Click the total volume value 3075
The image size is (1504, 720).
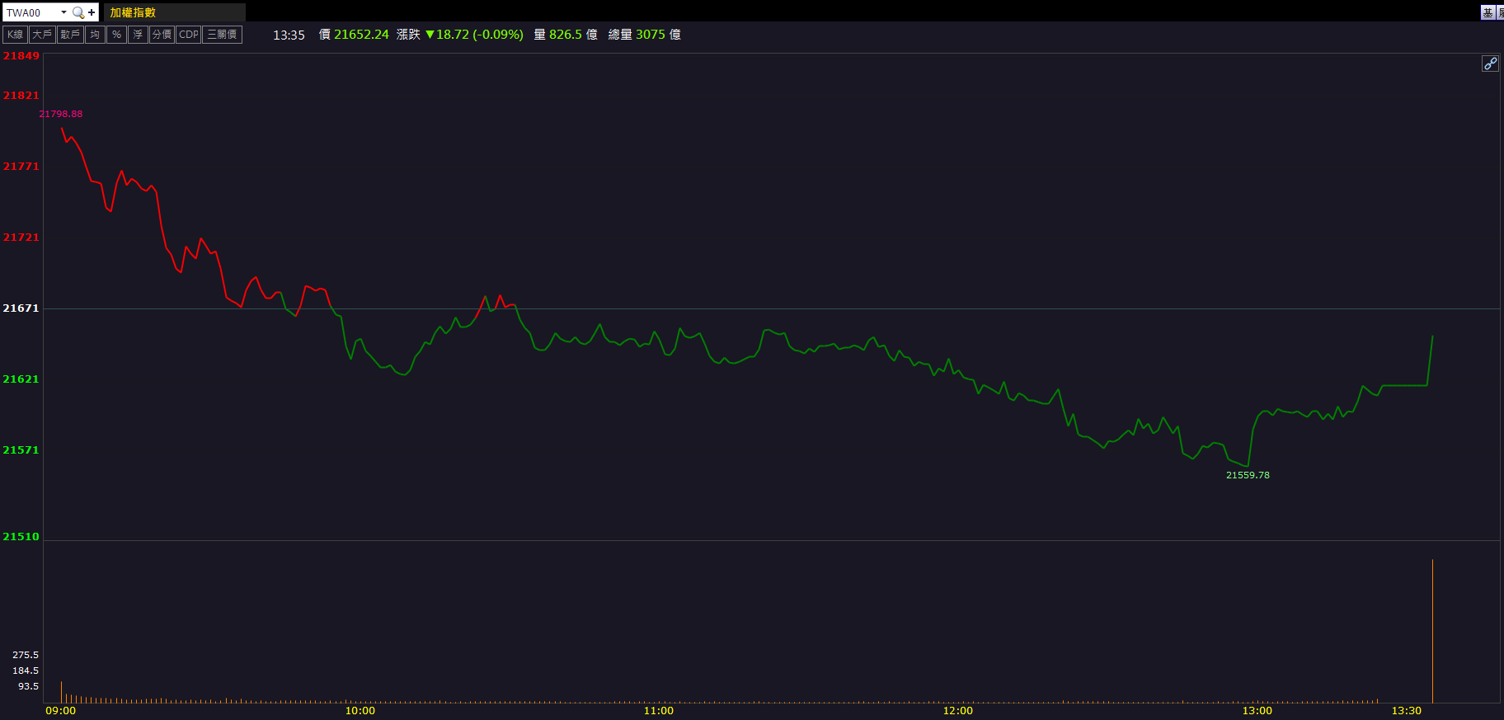coord(650,34)
